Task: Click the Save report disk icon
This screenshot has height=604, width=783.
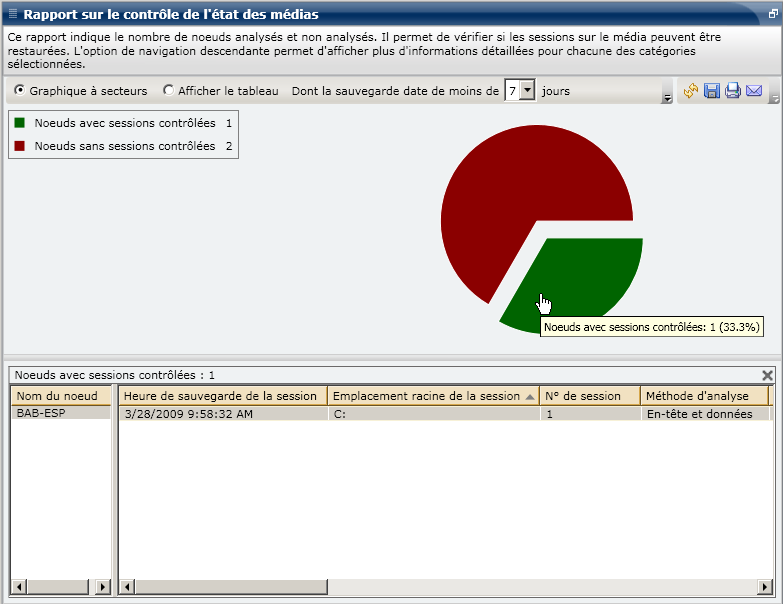Action: tap(712, 91)
